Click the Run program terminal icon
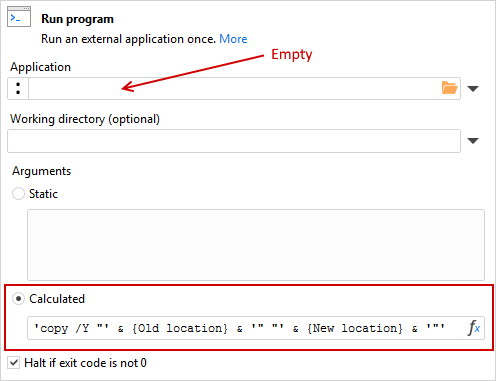The width and height of the screenshot is (496, 381). 19,16
